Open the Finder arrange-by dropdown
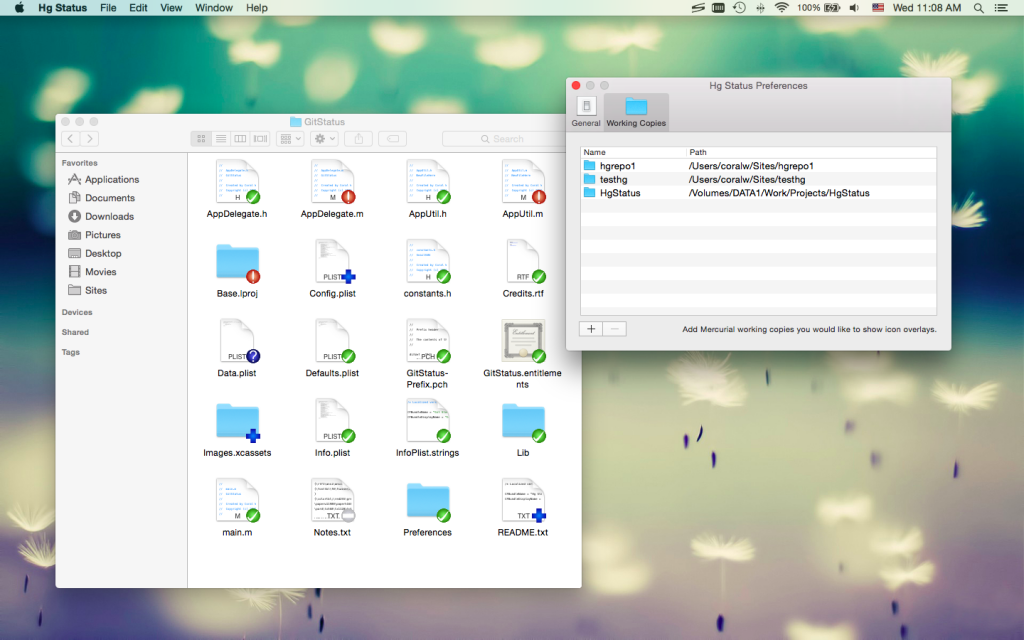This screenshot has width=1024, height=640. 290,138
